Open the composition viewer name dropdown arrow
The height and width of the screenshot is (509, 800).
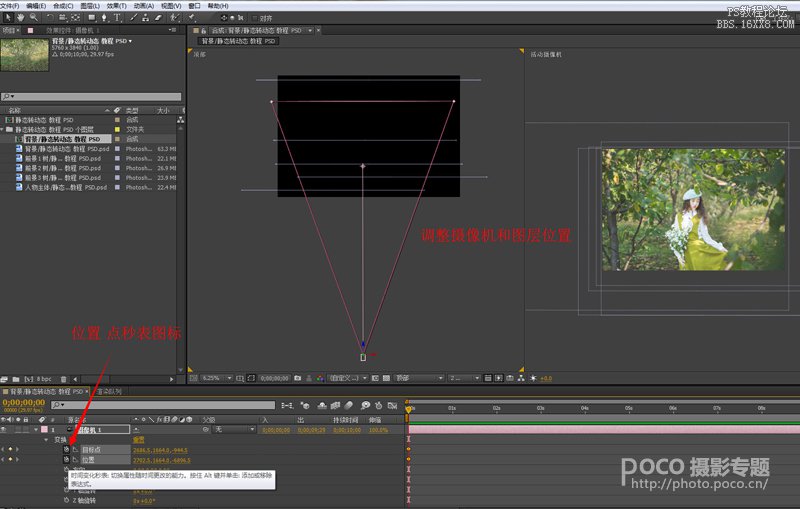pyautogui.click(x=310, y=31)
